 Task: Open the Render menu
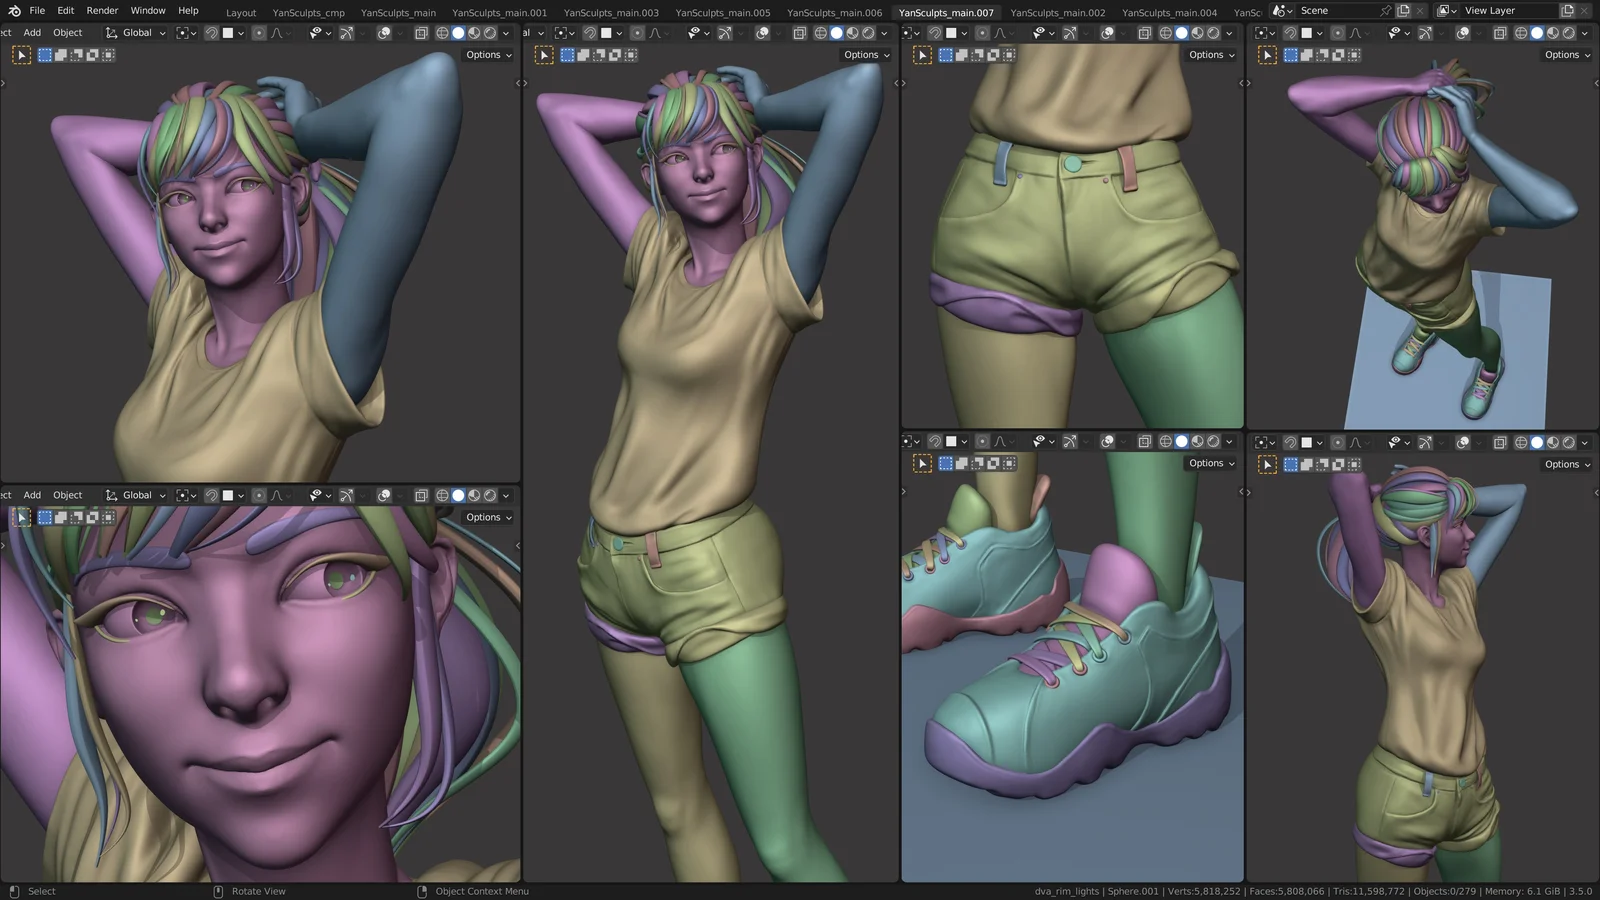(x=102, y=10)
